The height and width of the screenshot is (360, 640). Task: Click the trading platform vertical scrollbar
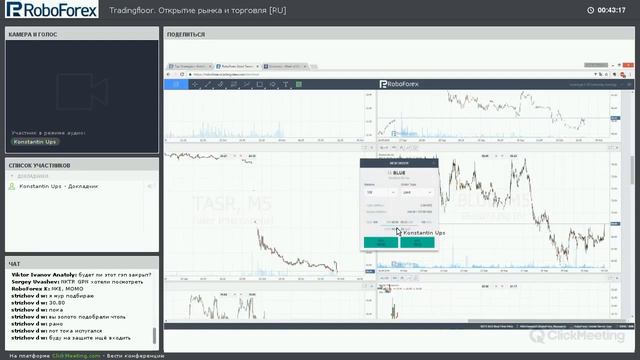click(x=632, y=171)
